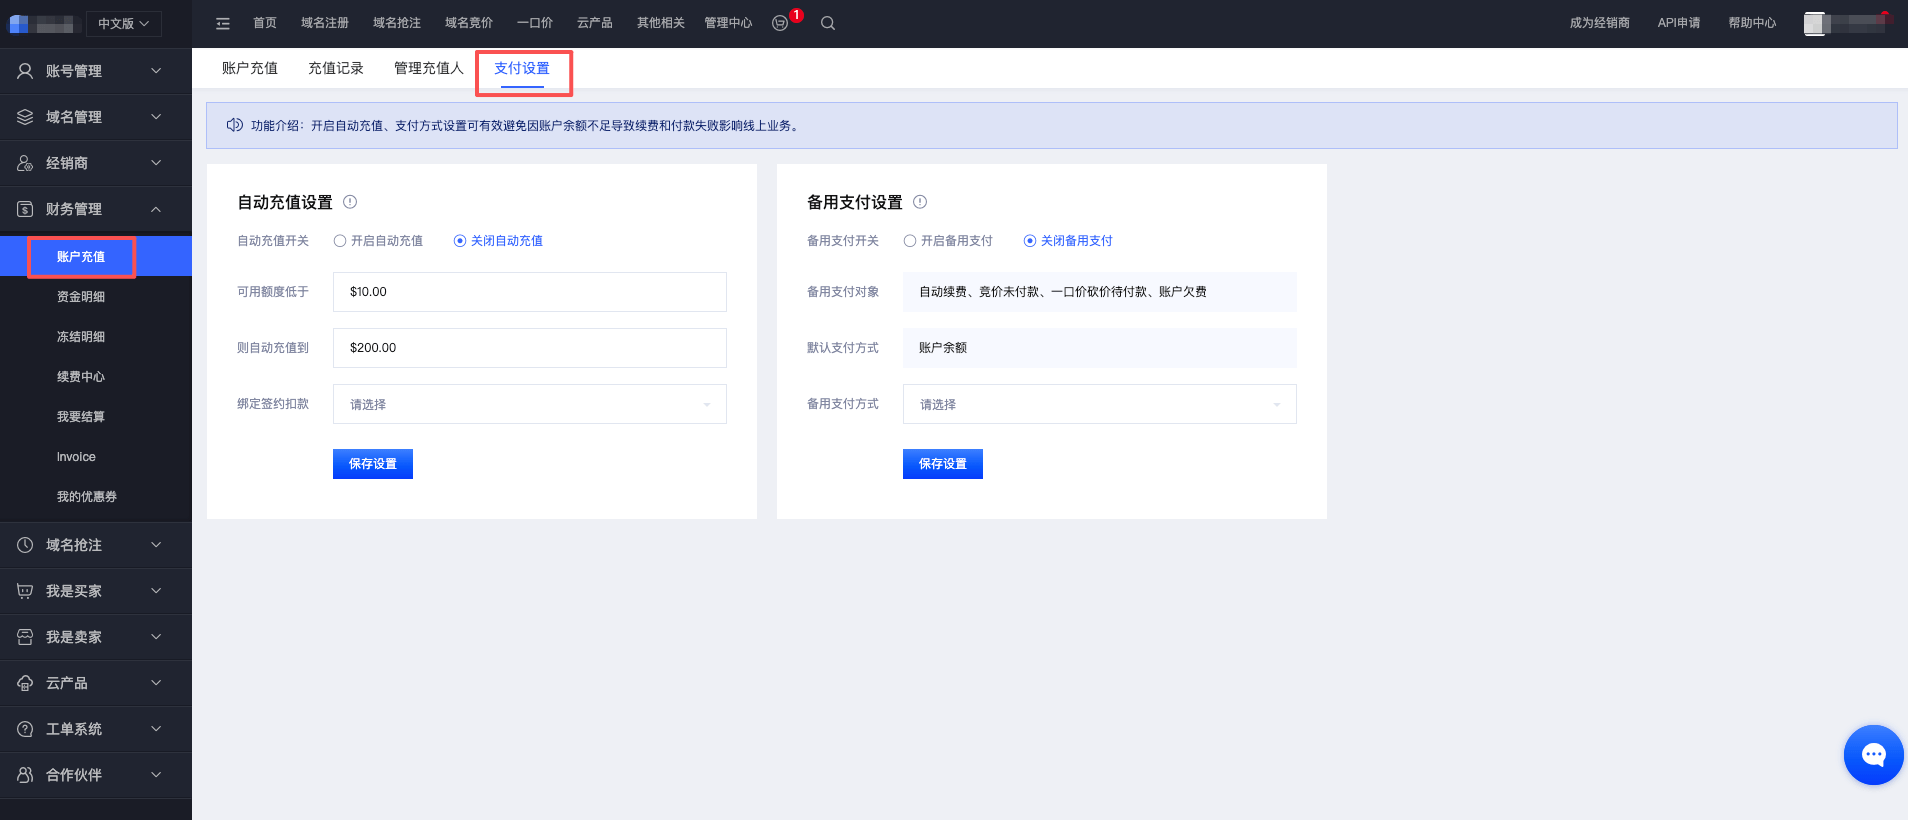Click 保存设置 under auto recharge settings
Screen dimensions: 1908x820
tap(372, 464)
